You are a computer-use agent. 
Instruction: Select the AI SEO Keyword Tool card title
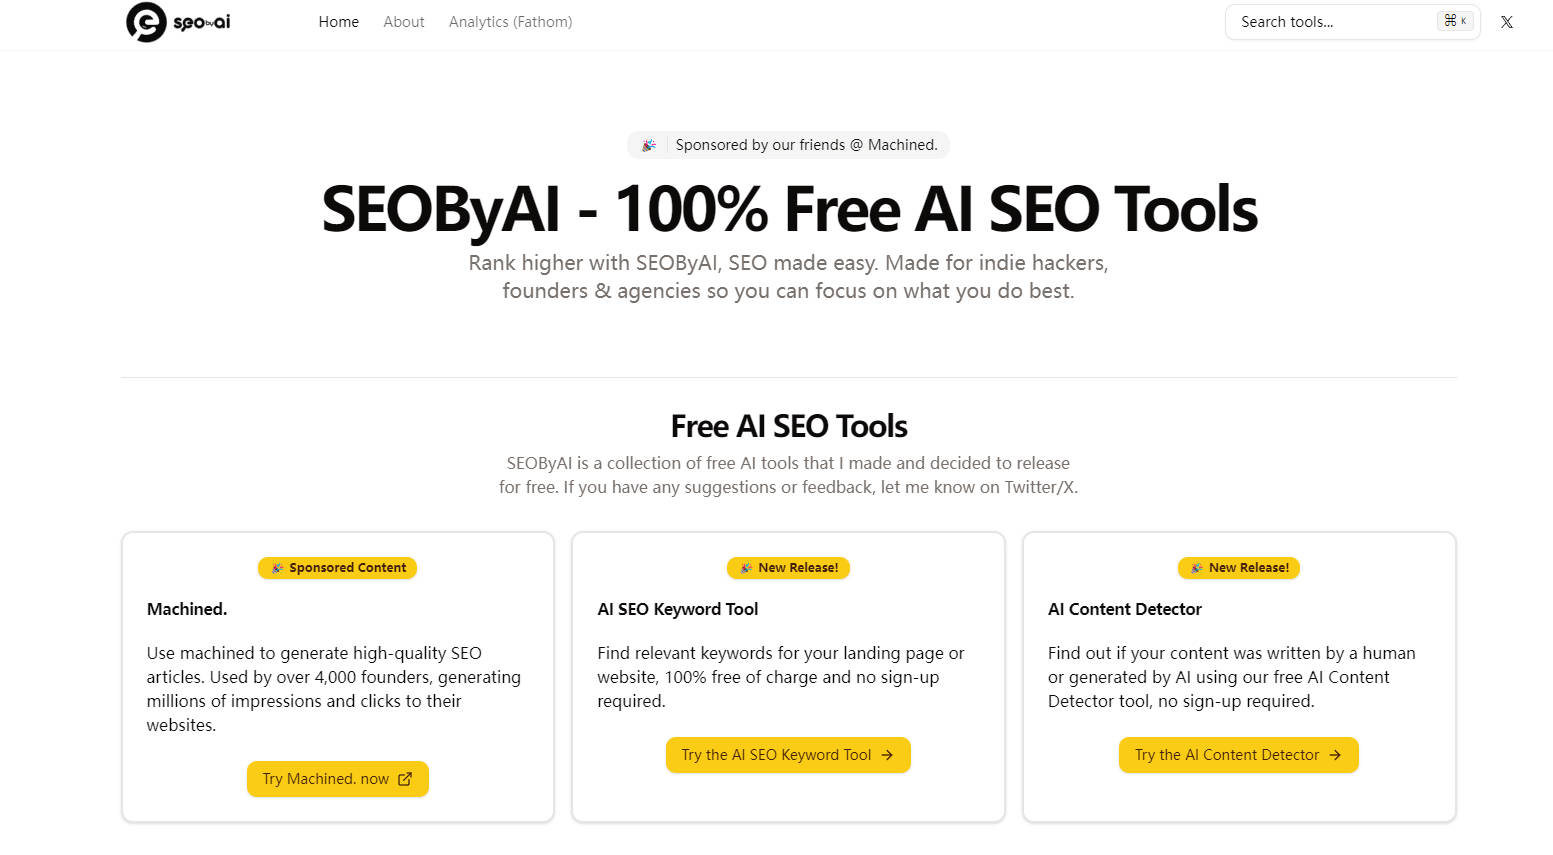[678, 609]
